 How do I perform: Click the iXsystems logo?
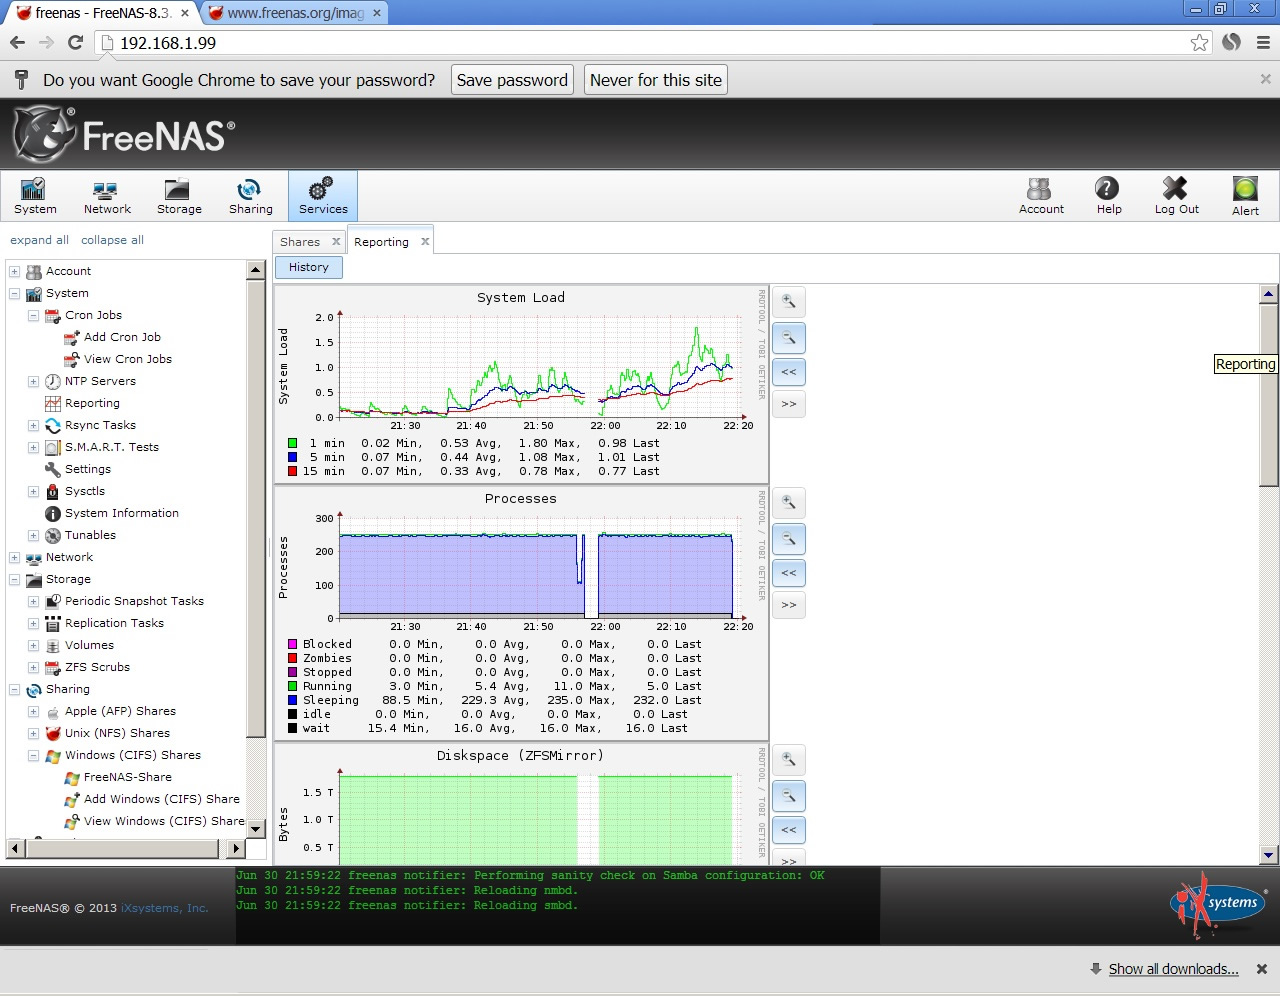point(1219,905)
